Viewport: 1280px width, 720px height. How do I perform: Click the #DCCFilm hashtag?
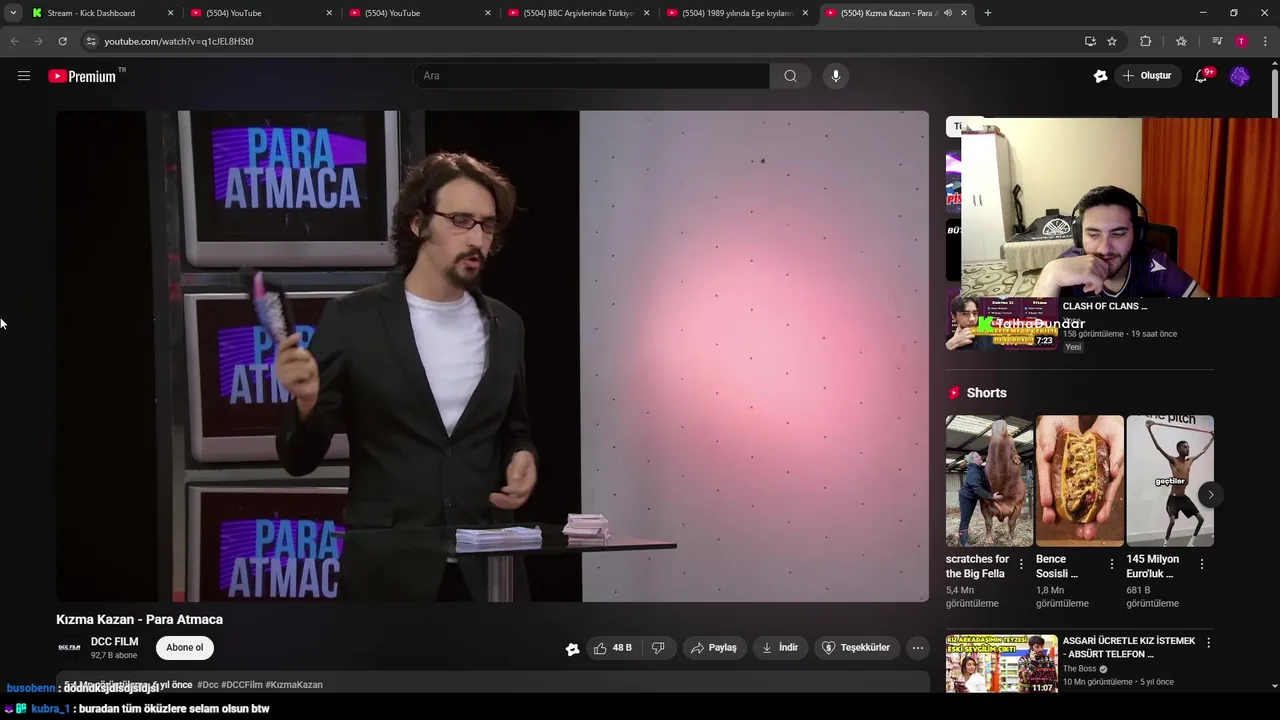click(241, 685)
